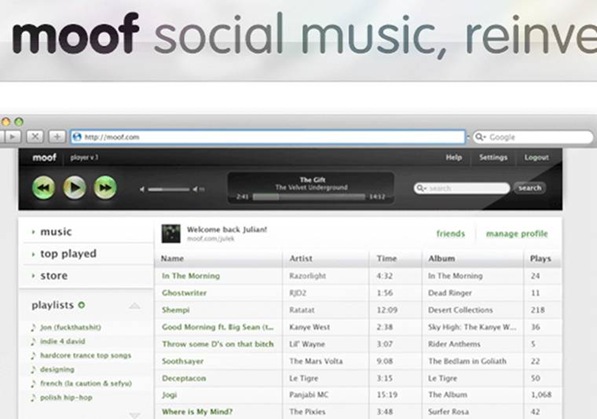Viewport: 597px width, 419px height.
Task: Click Julian's profile avatar thumbnail
Action: pyautogui.click(x=171, y=233)
